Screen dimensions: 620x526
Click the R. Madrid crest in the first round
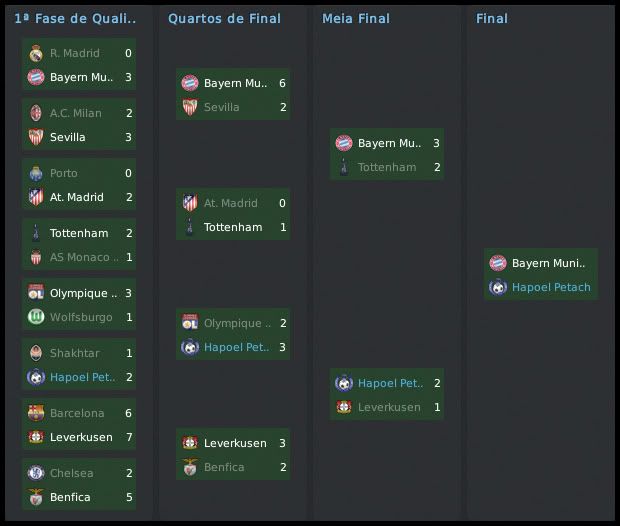(x=35, y=53)
